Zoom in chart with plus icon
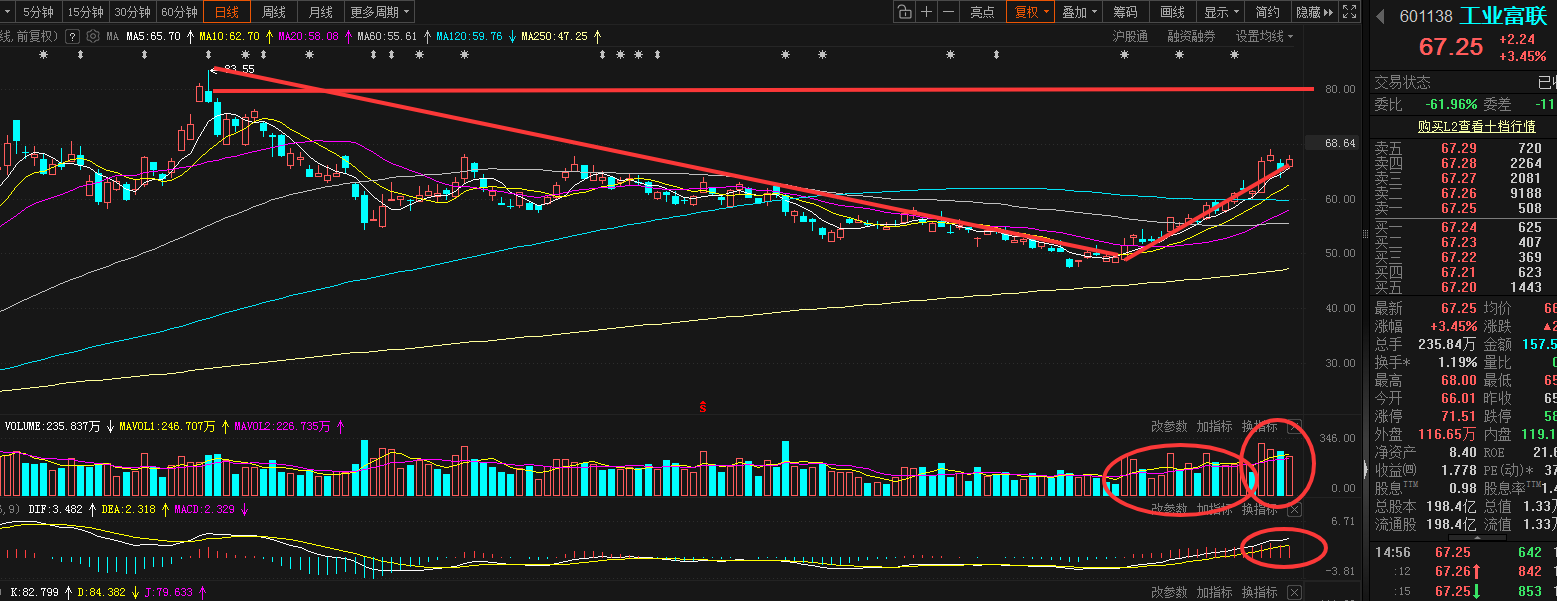This screenshot has height=601, width=1557. pos(927,12)
